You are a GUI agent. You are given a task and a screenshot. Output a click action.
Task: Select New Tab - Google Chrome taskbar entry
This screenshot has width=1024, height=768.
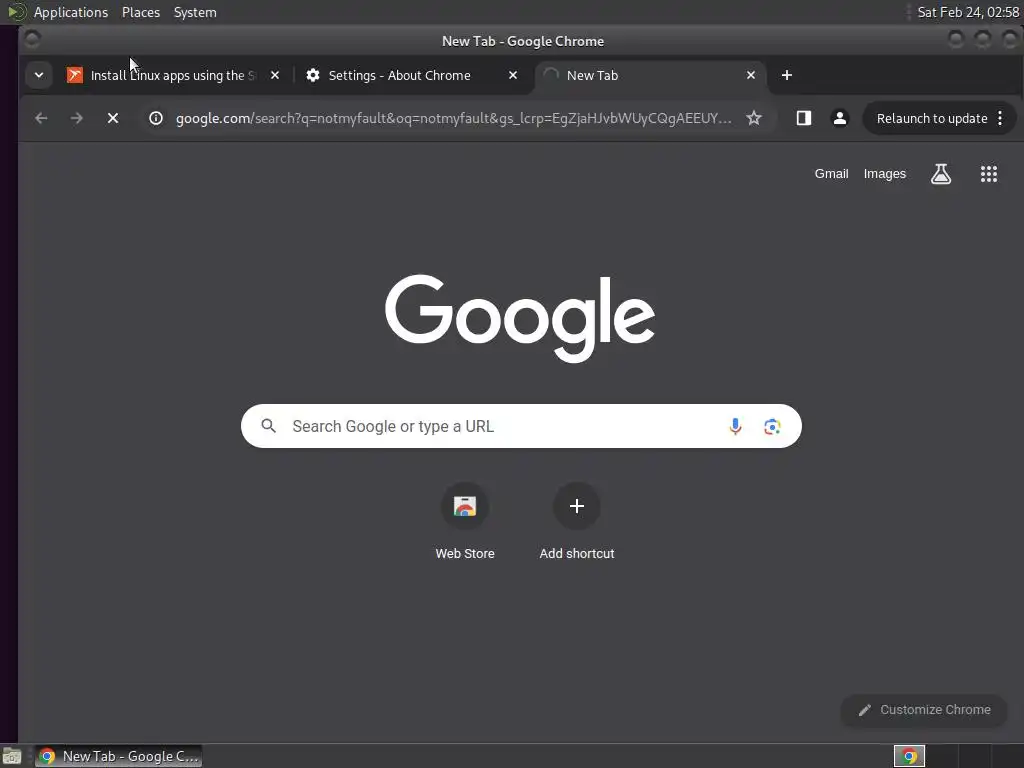(118, 756)
